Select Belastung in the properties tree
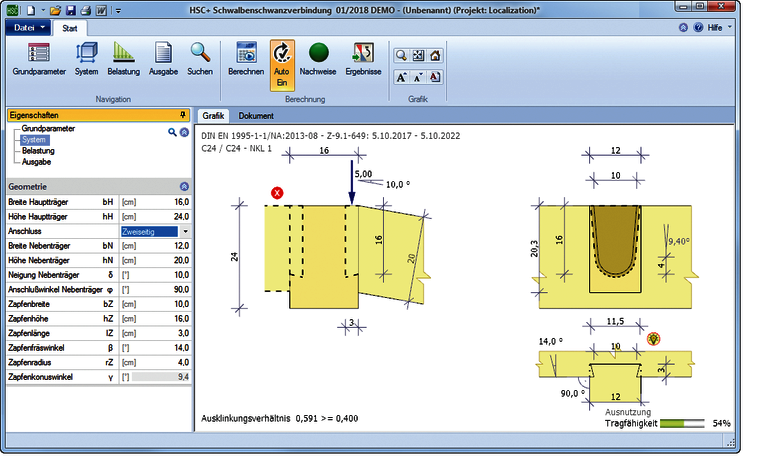The width and height of the screenshot is (760, 461). [x=38, y=151]
